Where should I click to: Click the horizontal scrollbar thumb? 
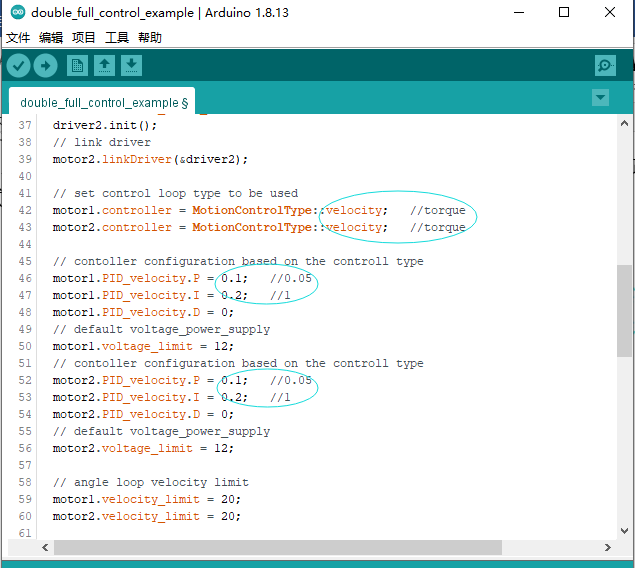[x=278, y=548]
